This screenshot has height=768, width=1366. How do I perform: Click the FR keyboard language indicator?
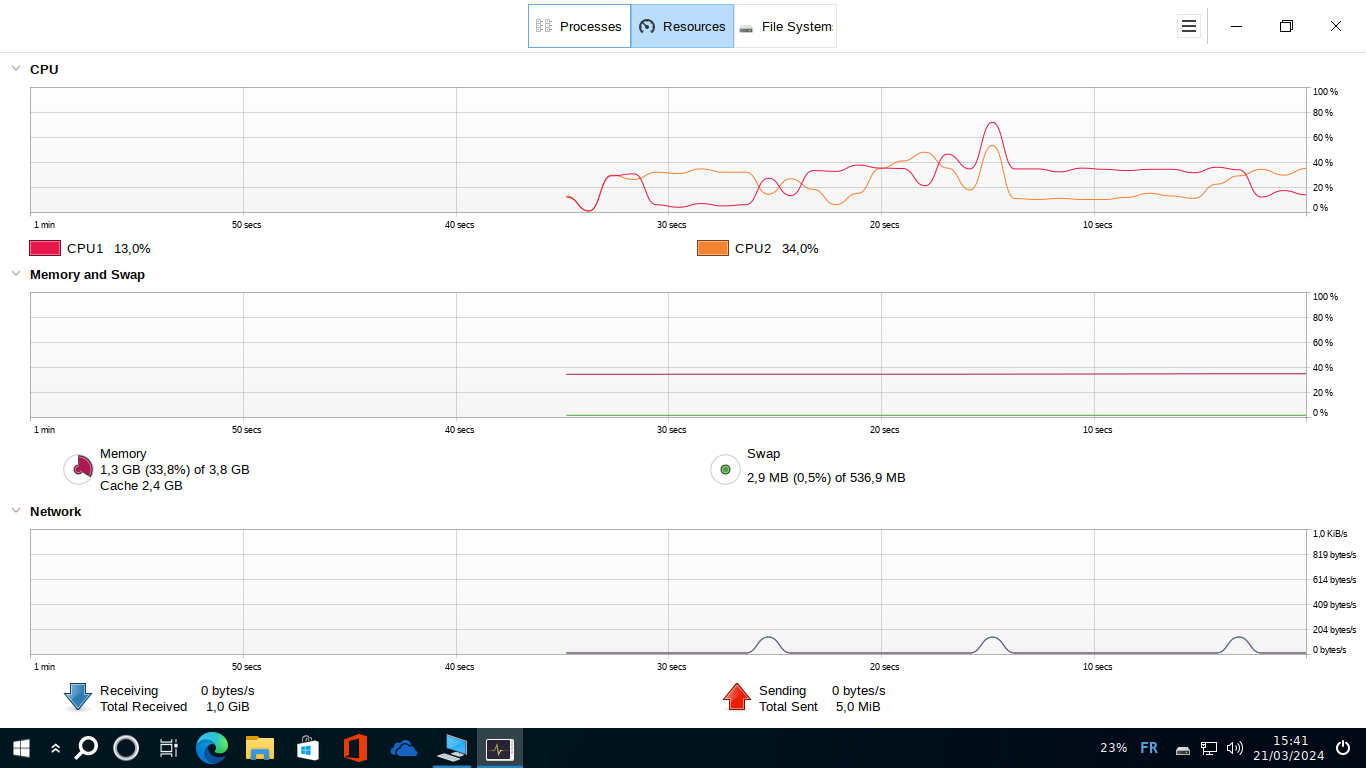tap(1149, 748)
